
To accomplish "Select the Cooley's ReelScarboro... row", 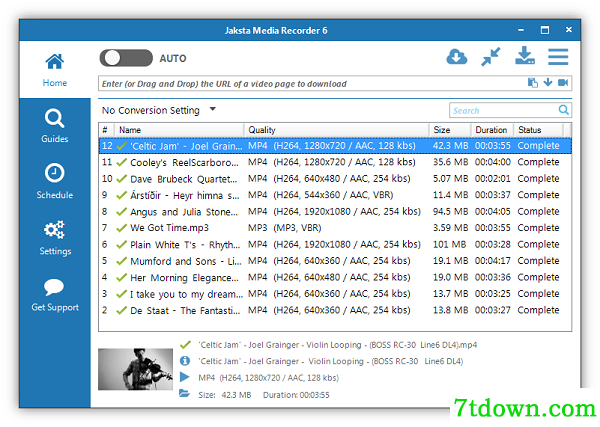I will click(335, 162).
